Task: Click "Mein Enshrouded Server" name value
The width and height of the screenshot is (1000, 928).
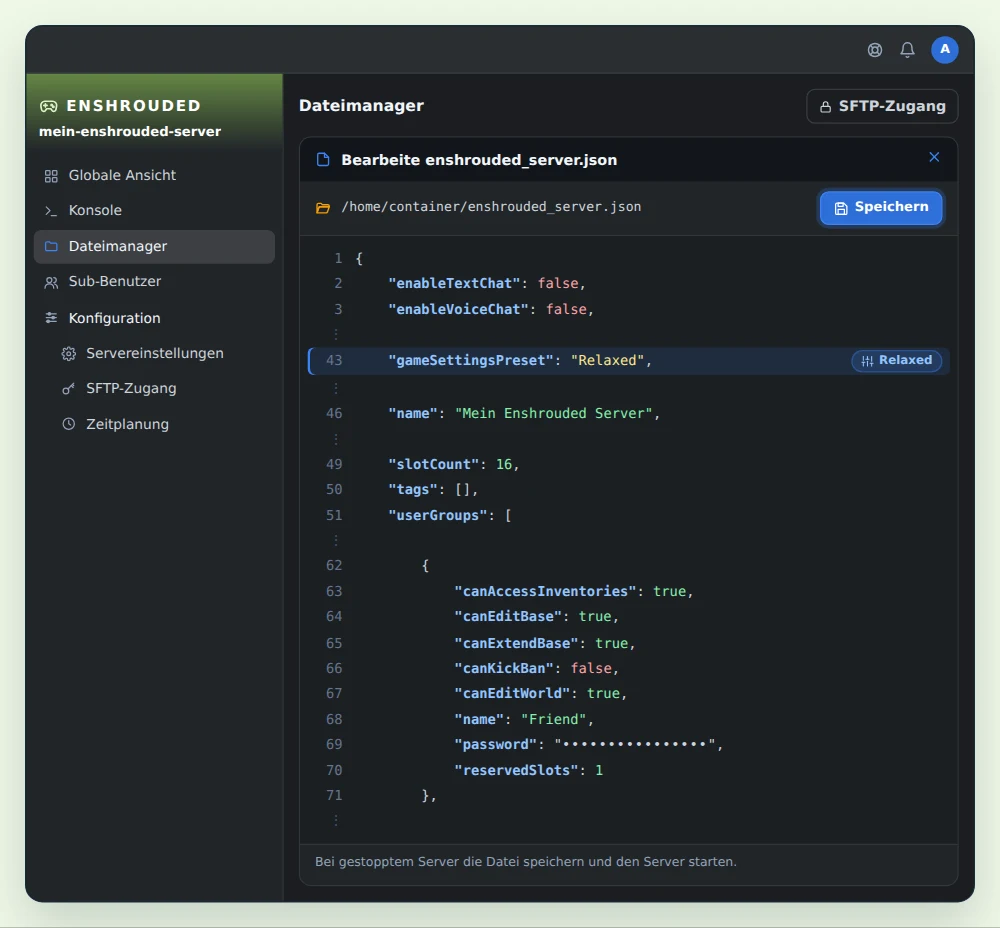Action: click(x=554, y=413)
